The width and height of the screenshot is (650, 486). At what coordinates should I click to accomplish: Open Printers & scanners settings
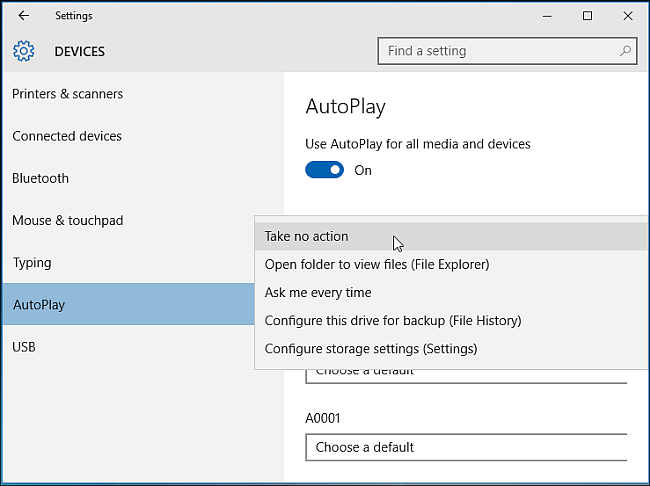(68, 94)
